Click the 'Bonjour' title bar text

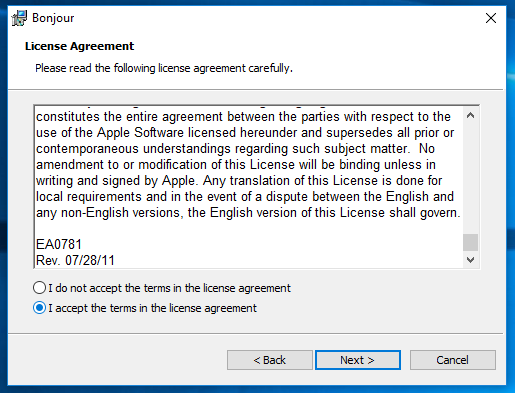pos(53,18)
